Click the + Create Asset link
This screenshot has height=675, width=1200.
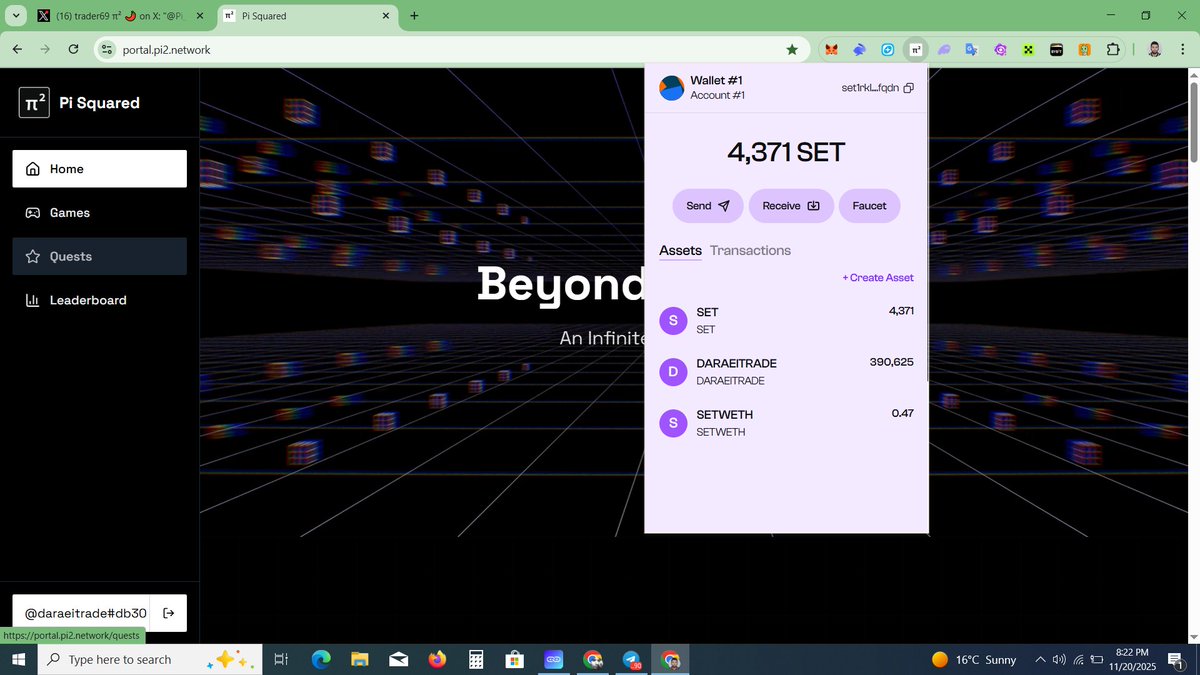click(878, 278)
